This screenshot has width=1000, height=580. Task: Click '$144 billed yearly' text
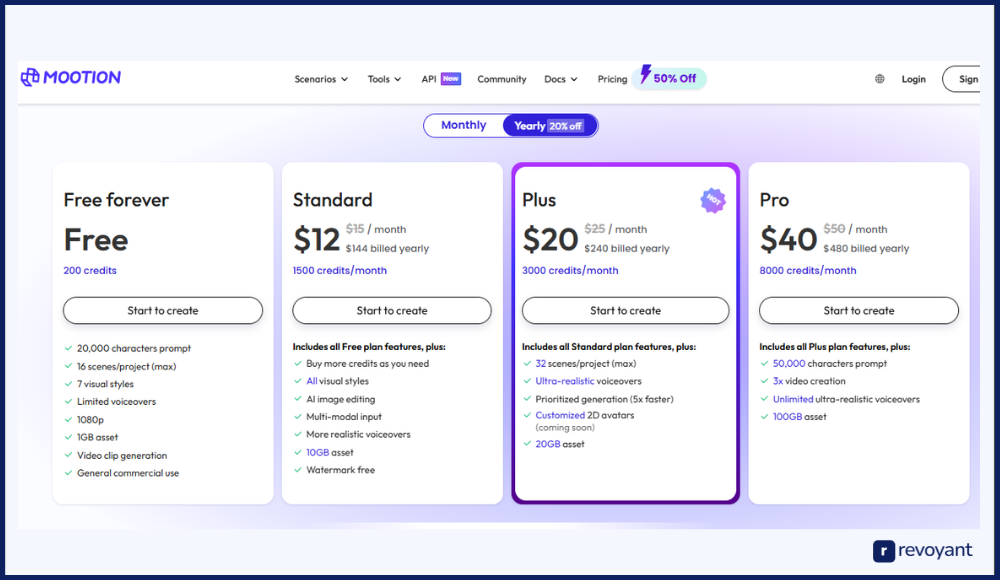pyautogui.click(x=387, y=248)
